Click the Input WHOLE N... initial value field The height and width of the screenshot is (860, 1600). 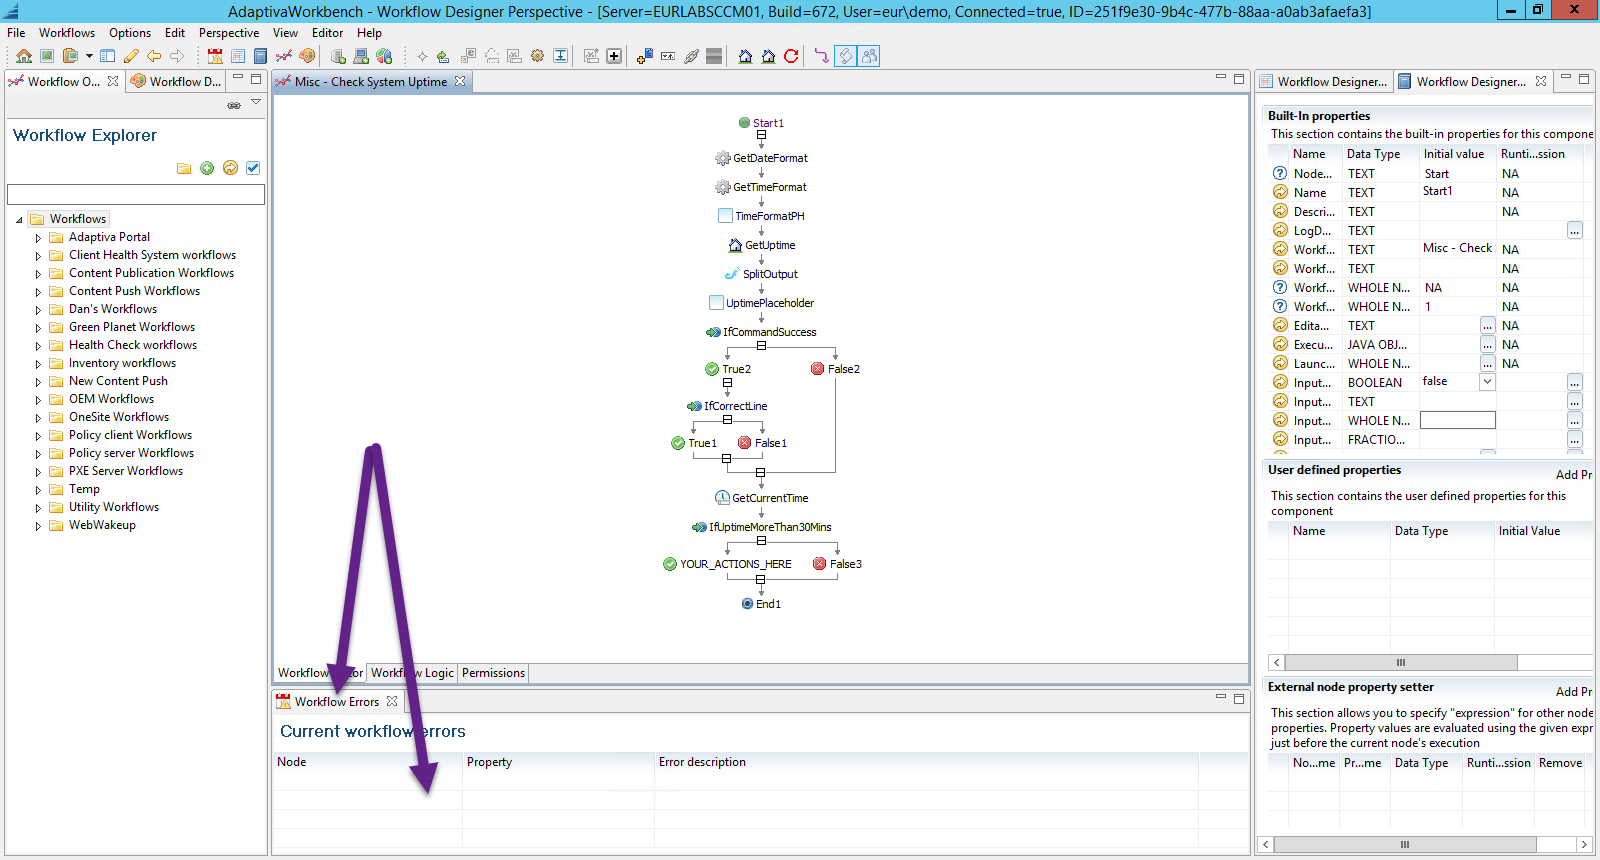pos(1458,420)
